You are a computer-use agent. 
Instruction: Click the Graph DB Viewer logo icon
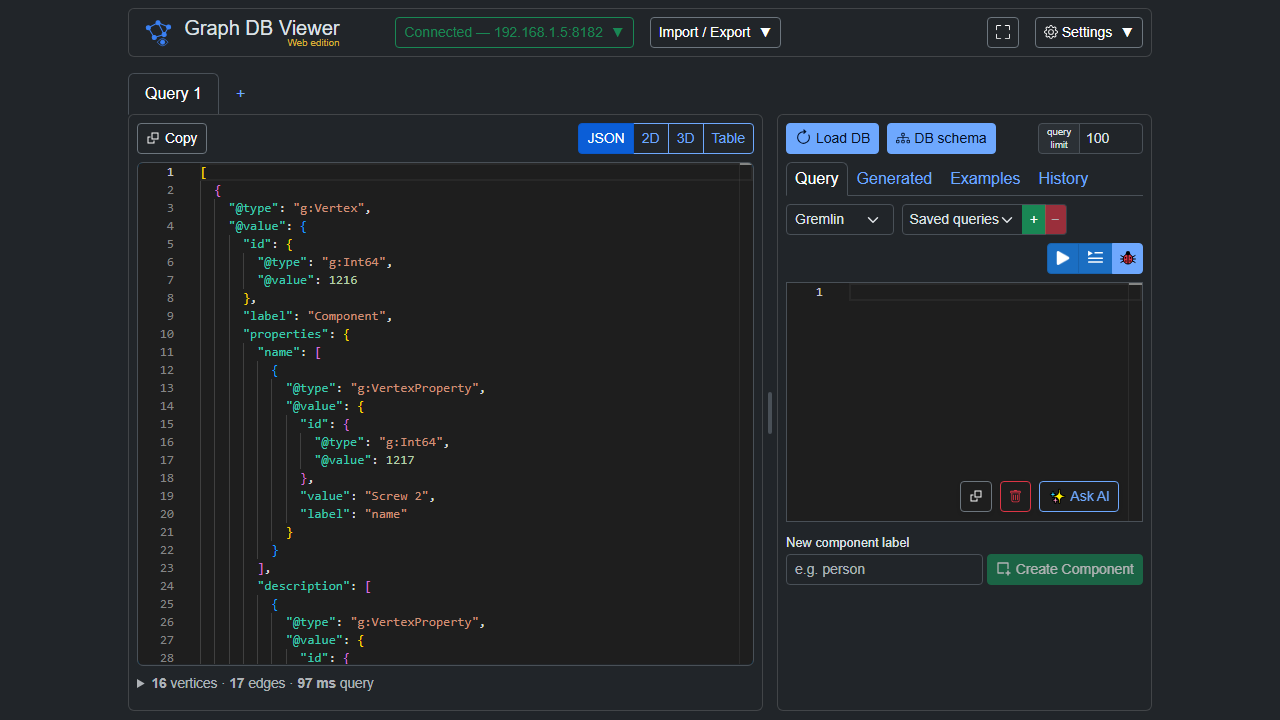point(159,32)
